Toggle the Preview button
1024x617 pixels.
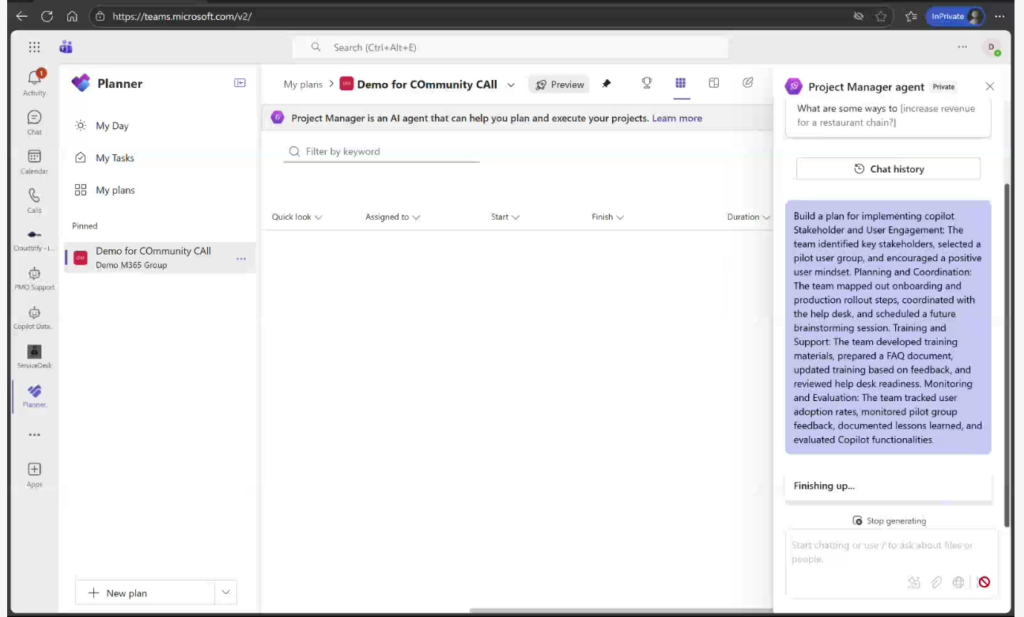[559, 85]
